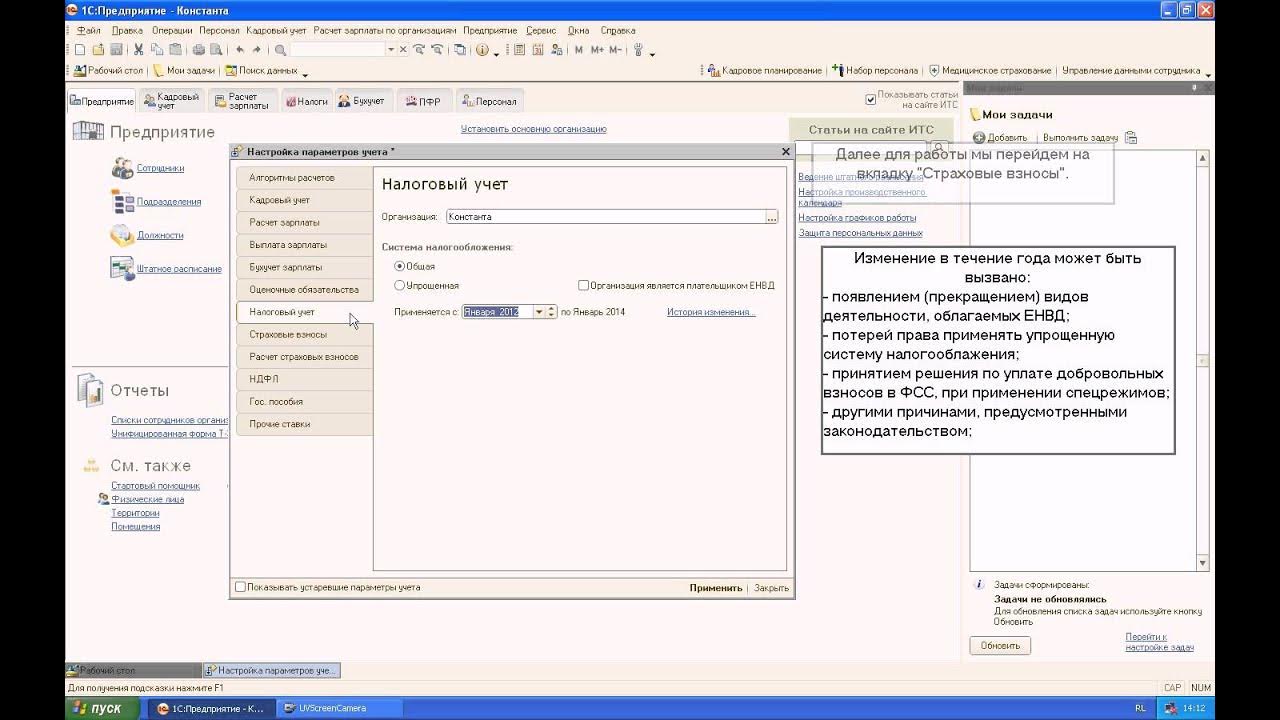This screenshot has height=720, width=1280.
Task: Click the wrench settings icon in toolbar
Action: tap(638, 49)
